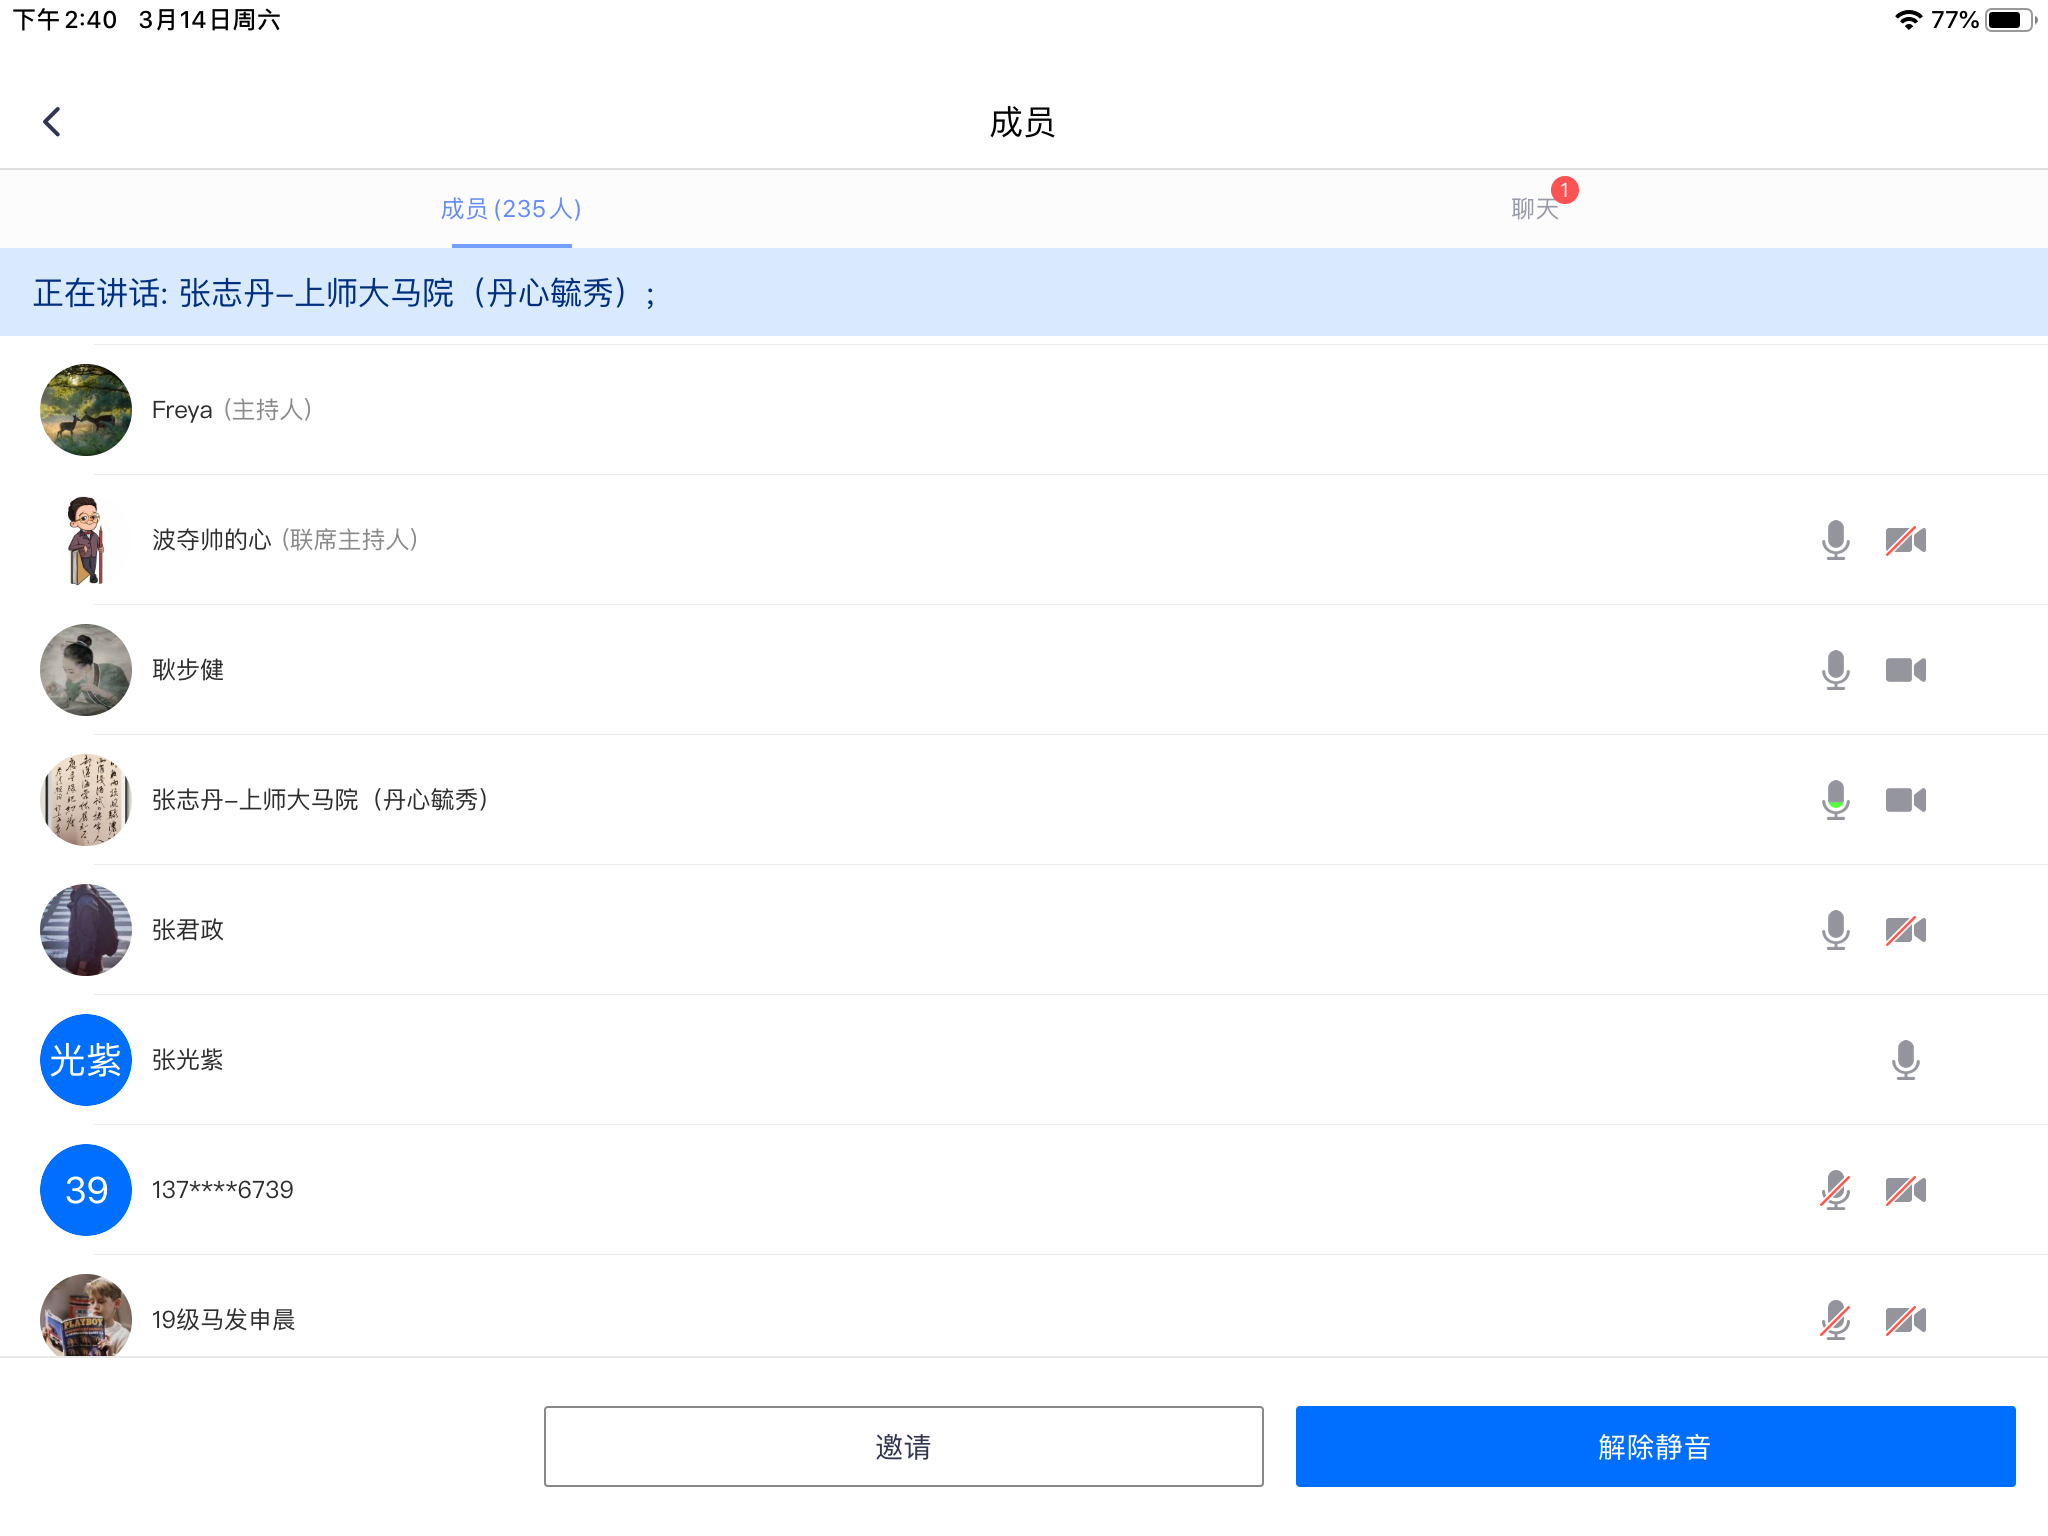Toggle muted microphone of 19级马发申晨
This screenshot has height=1536, width=2048.
tap(1835, 1320)
